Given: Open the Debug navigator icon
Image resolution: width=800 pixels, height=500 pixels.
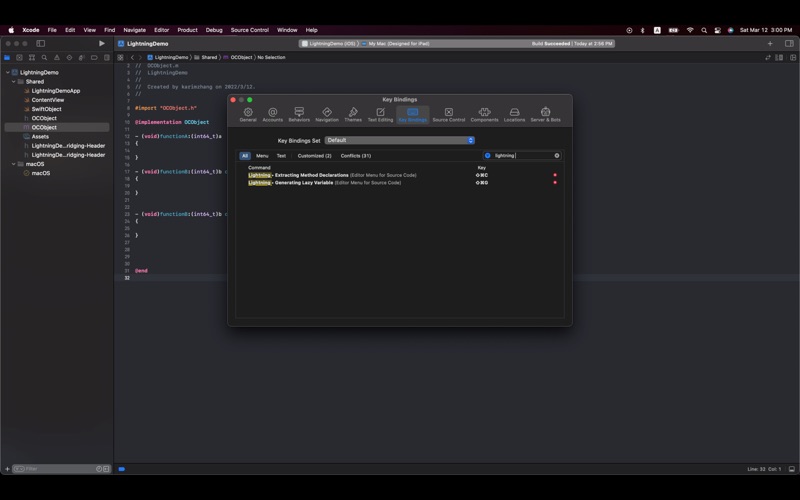Looking at the screenshot, I should [x=82, y=58].
